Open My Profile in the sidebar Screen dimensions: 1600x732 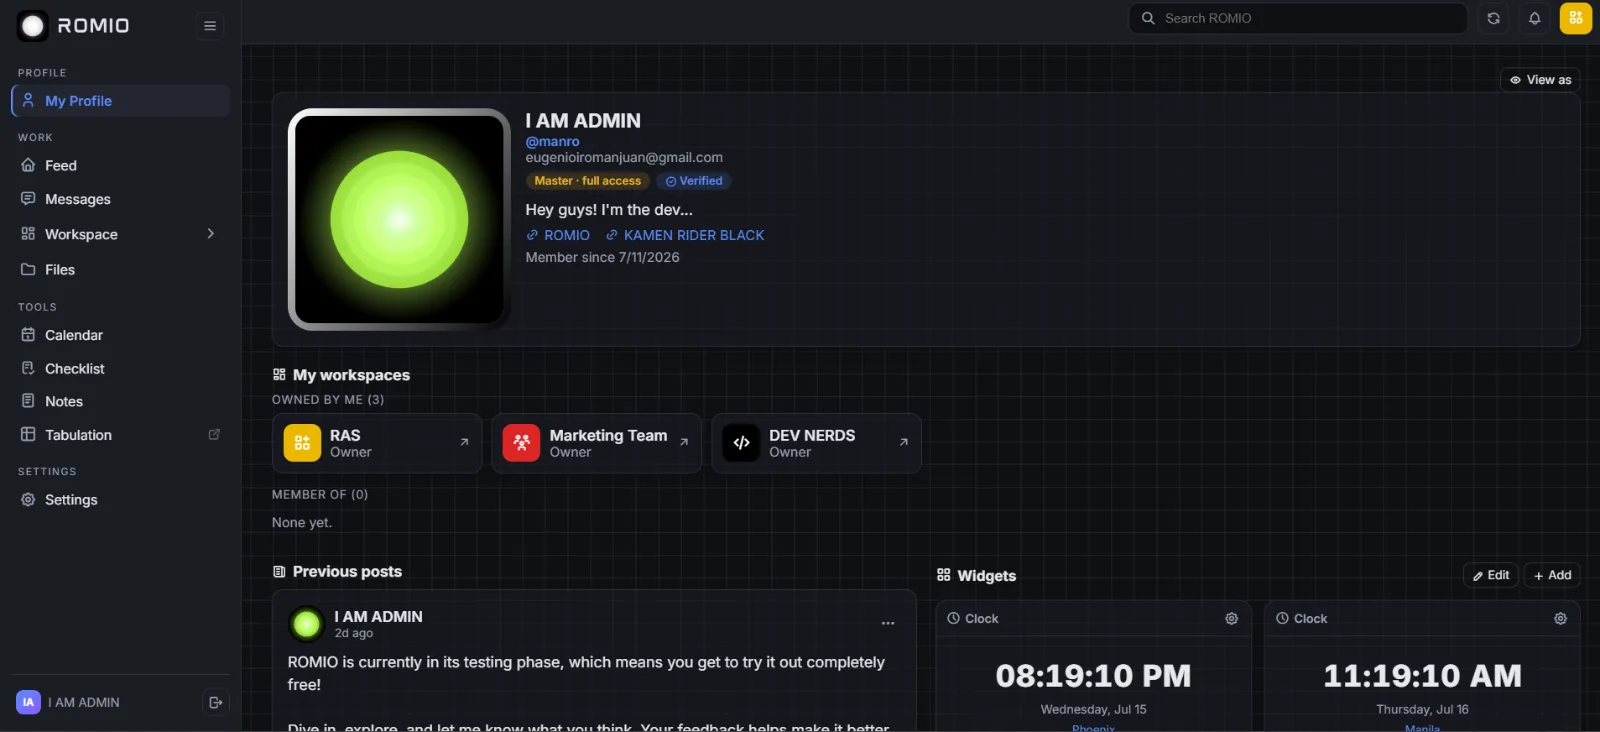point(121,101)
